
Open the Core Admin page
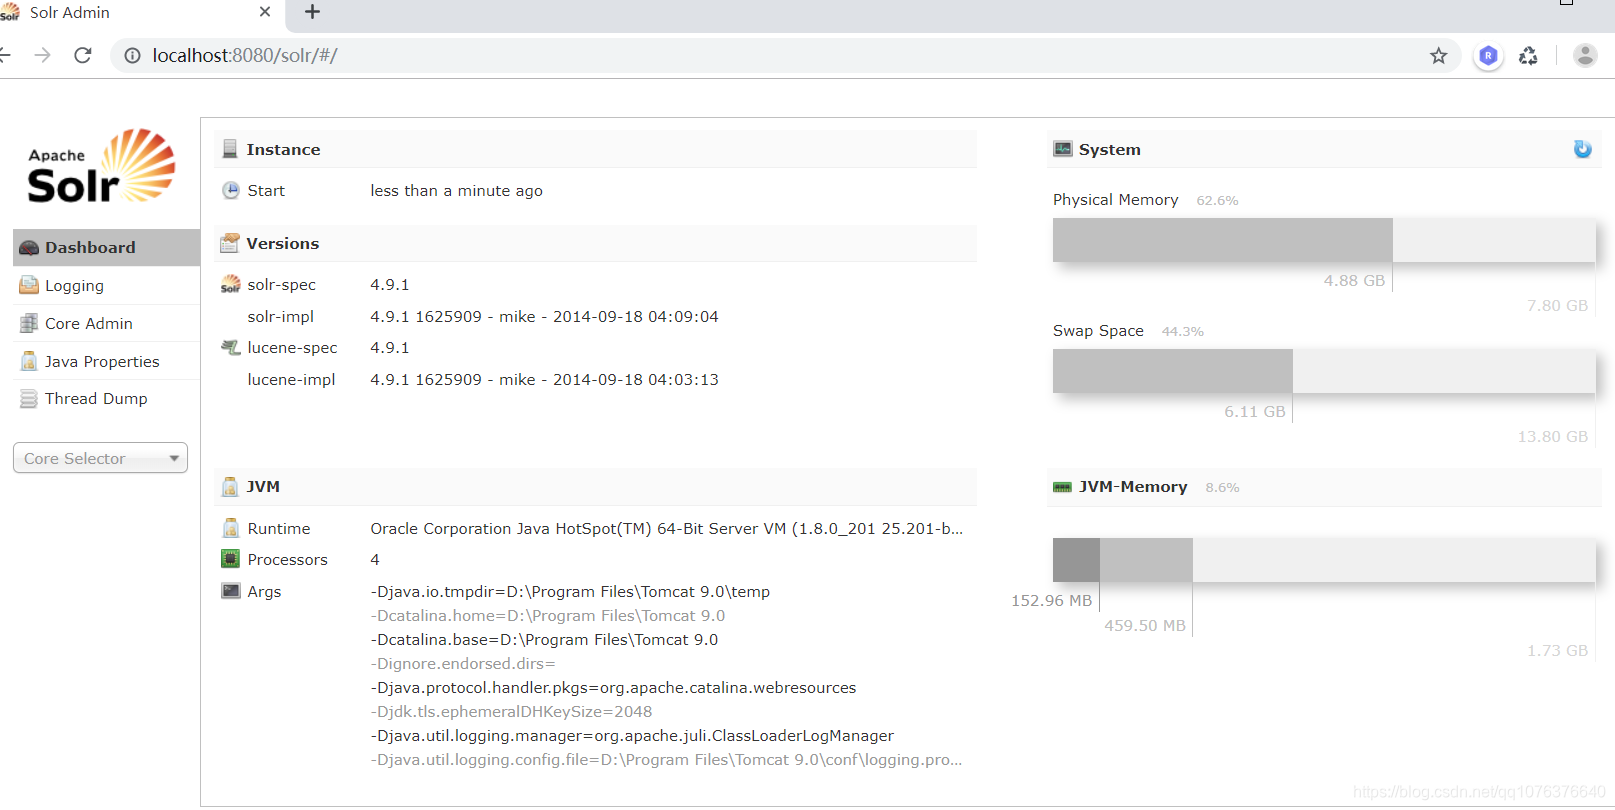(106, 323)
